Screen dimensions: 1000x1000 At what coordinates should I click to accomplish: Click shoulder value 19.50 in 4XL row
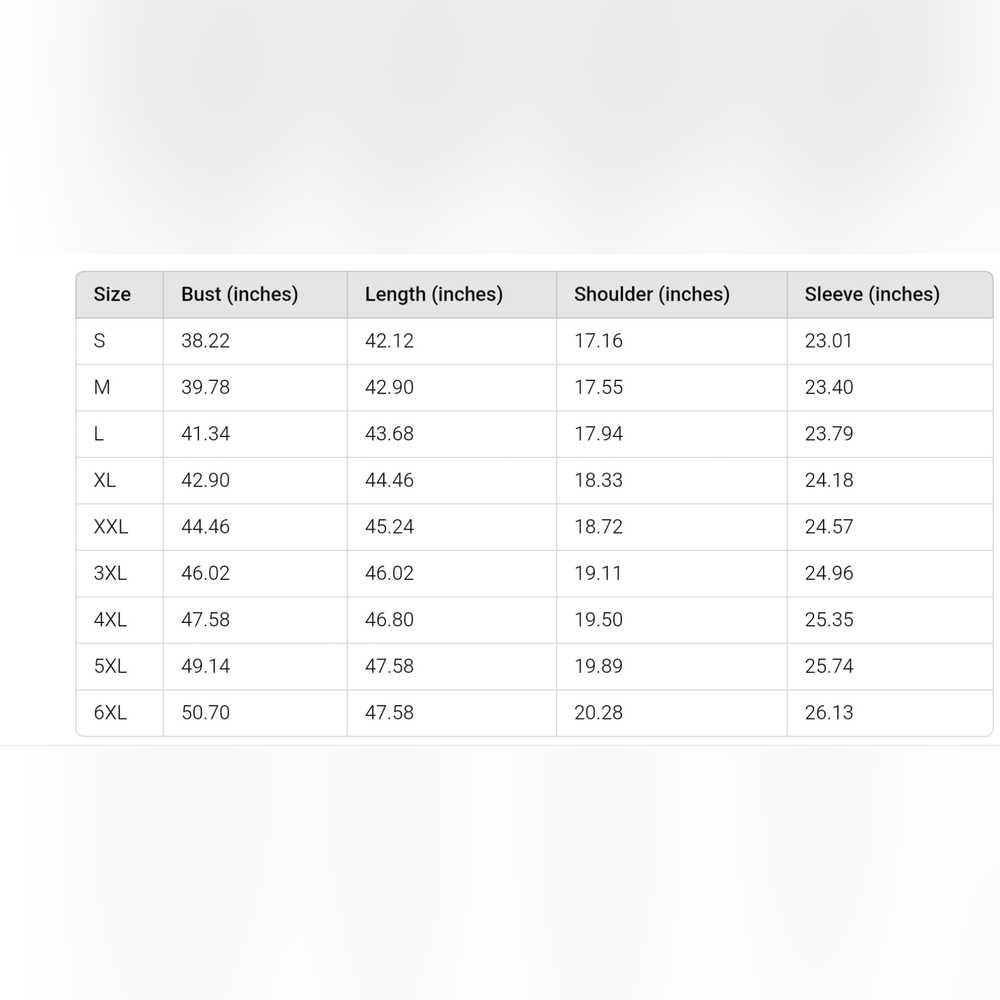[598, 620]
